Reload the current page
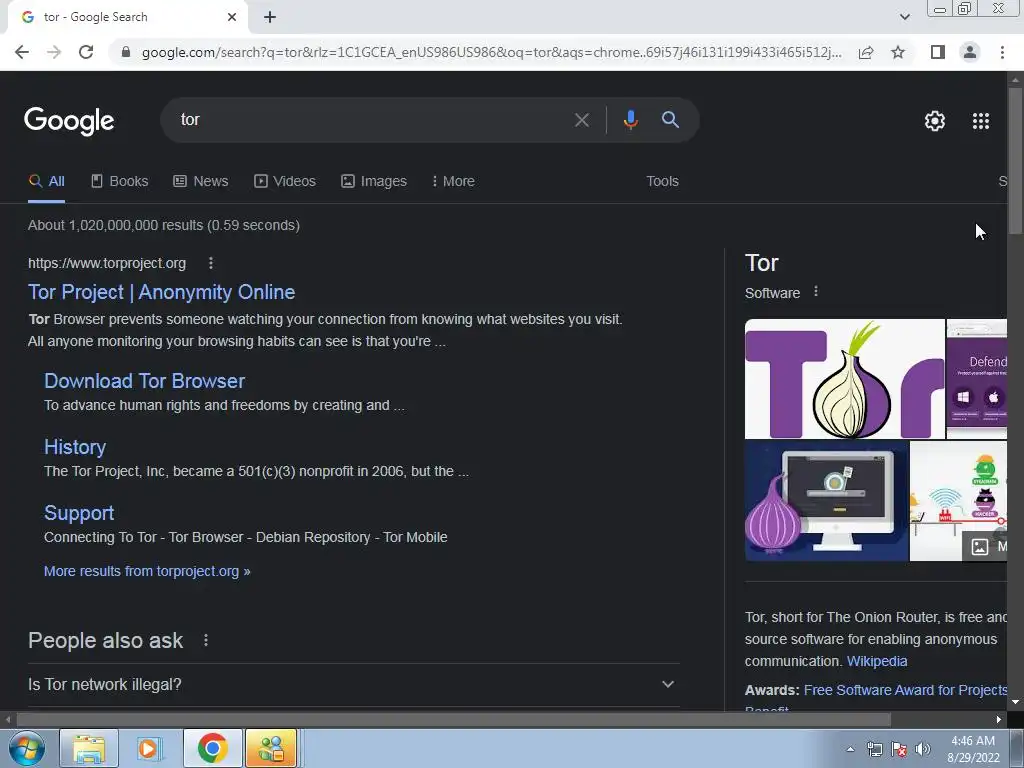Image resolution: width=1024 pixels, height=768 pixels. [x=86, y=52]
